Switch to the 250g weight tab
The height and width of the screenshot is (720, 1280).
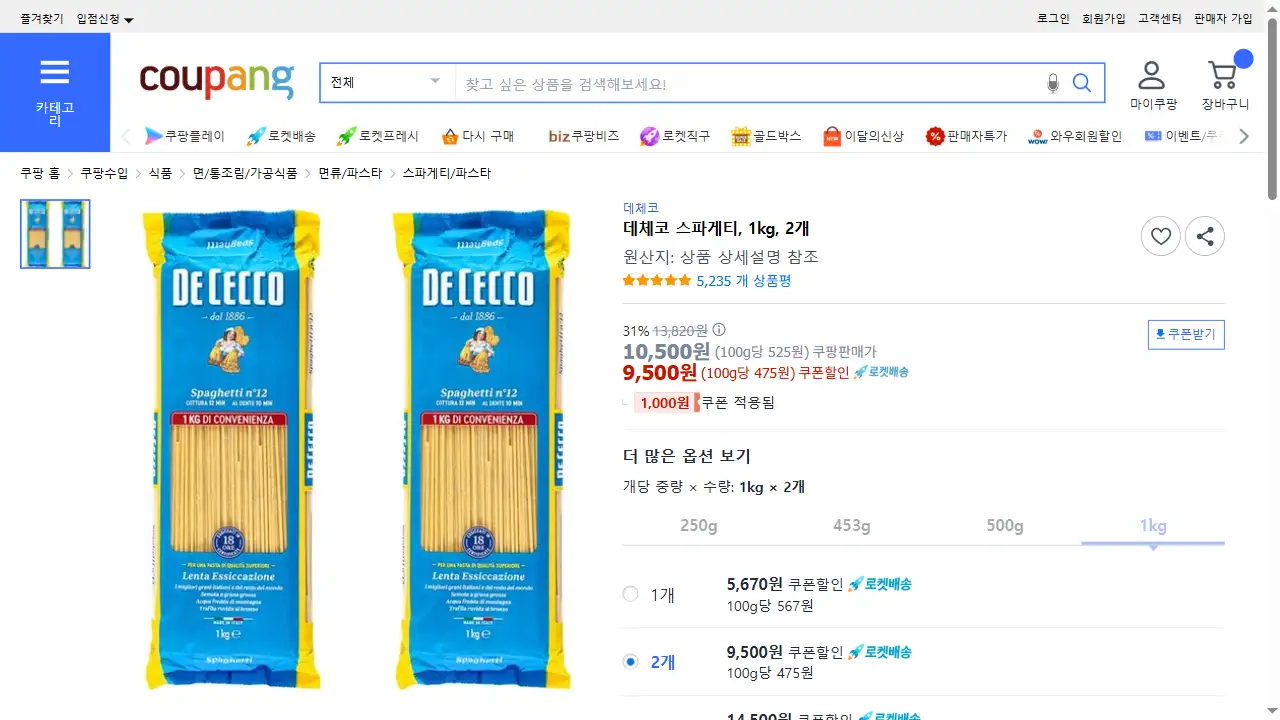pyautogui.click(x=699, y=526)
